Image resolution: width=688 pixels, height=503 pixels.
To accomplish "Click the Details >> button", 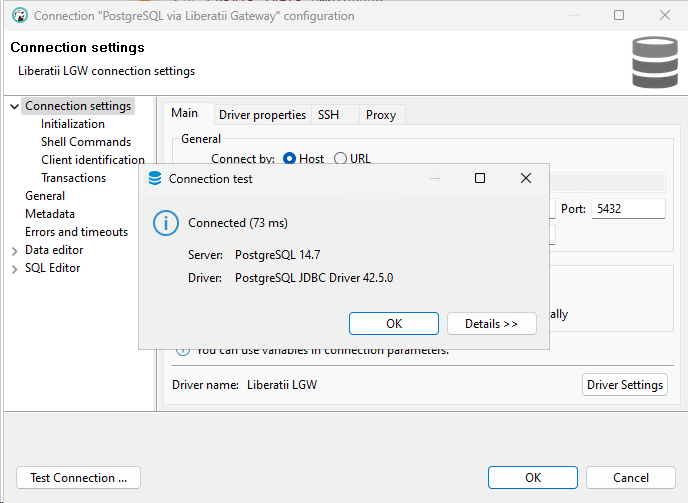I will coord(491,323).
